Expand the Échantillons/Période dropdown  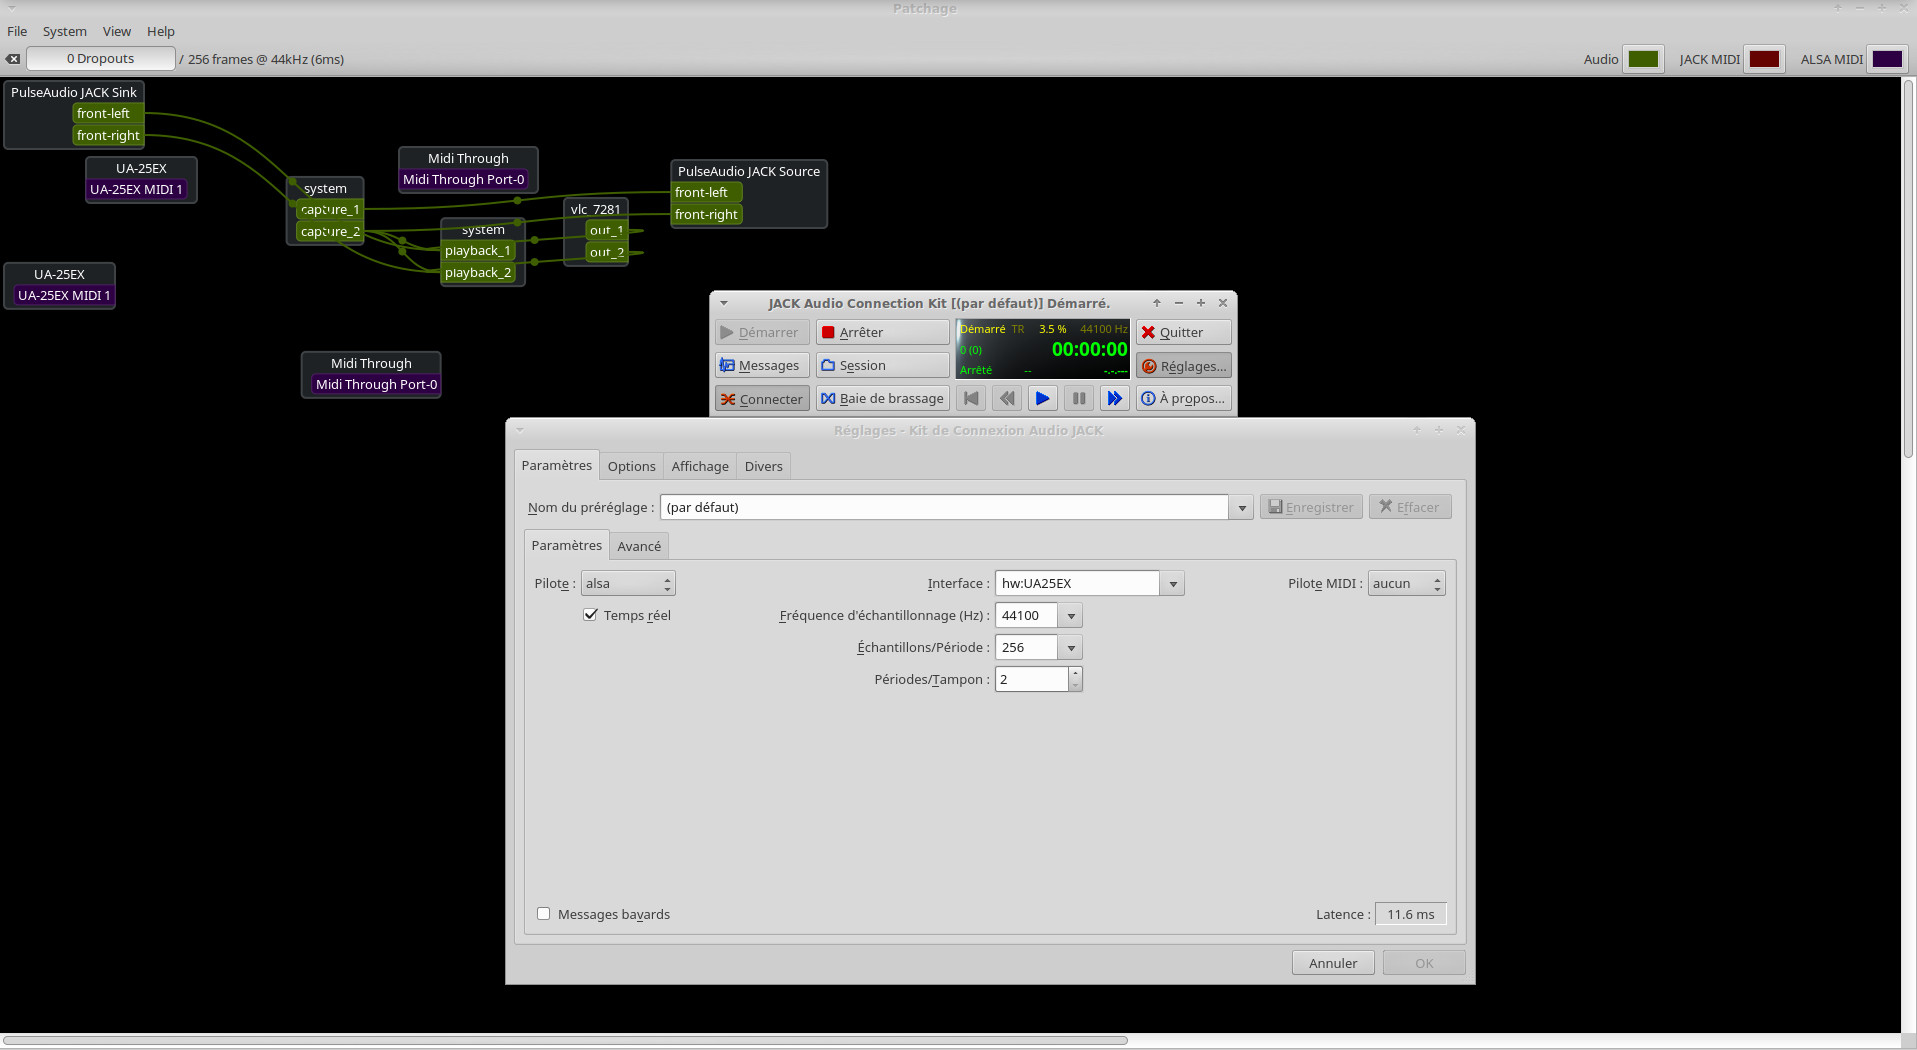click(1070, 648)
